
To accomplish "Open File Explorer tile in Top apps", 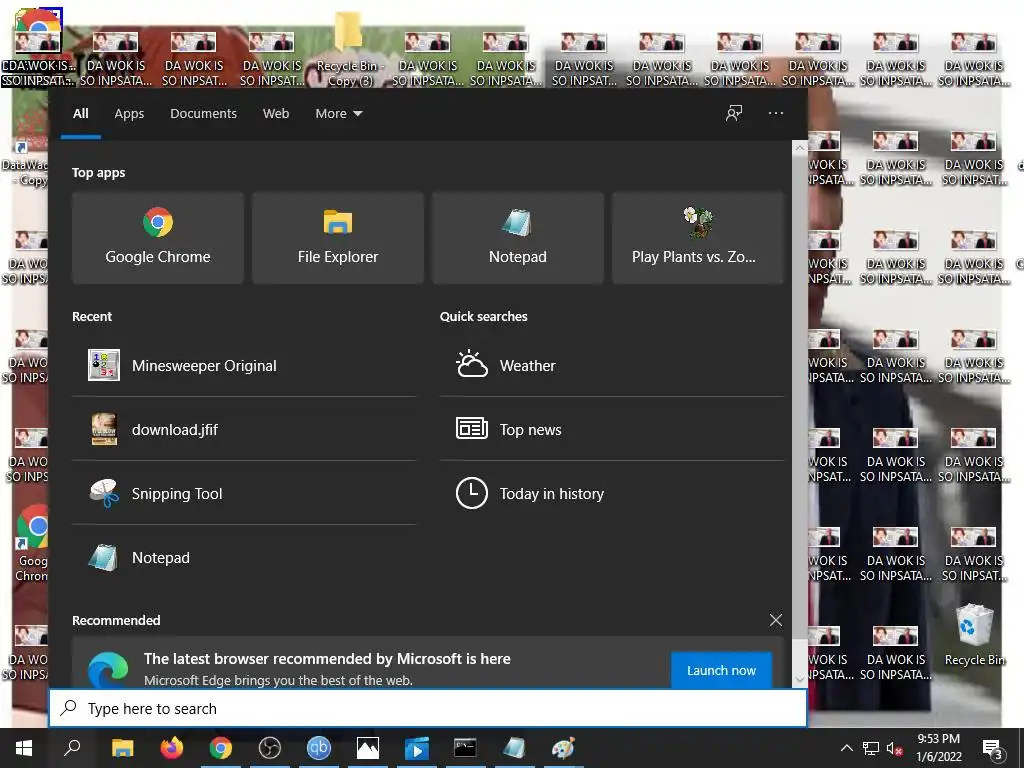I will click(338, 238).
